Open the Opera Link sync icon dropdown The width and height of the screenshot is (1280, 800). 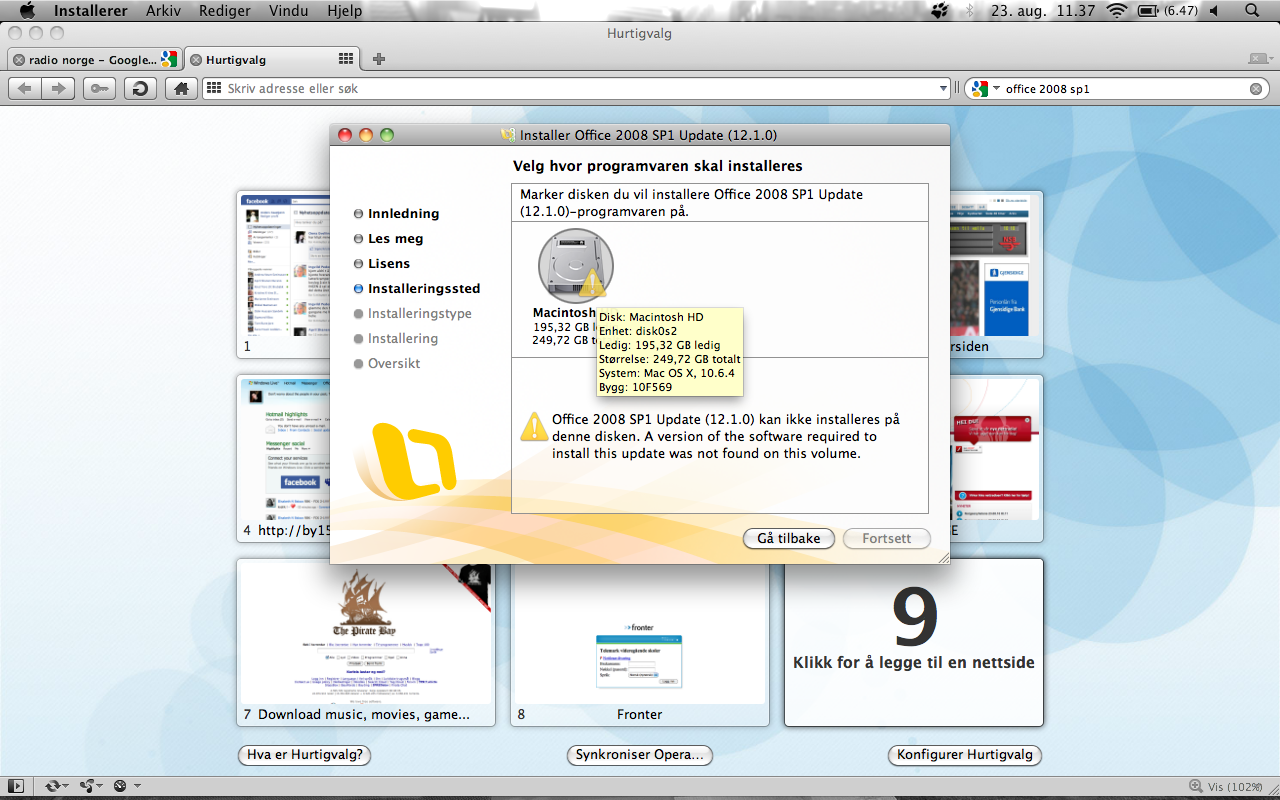[57, 786]
